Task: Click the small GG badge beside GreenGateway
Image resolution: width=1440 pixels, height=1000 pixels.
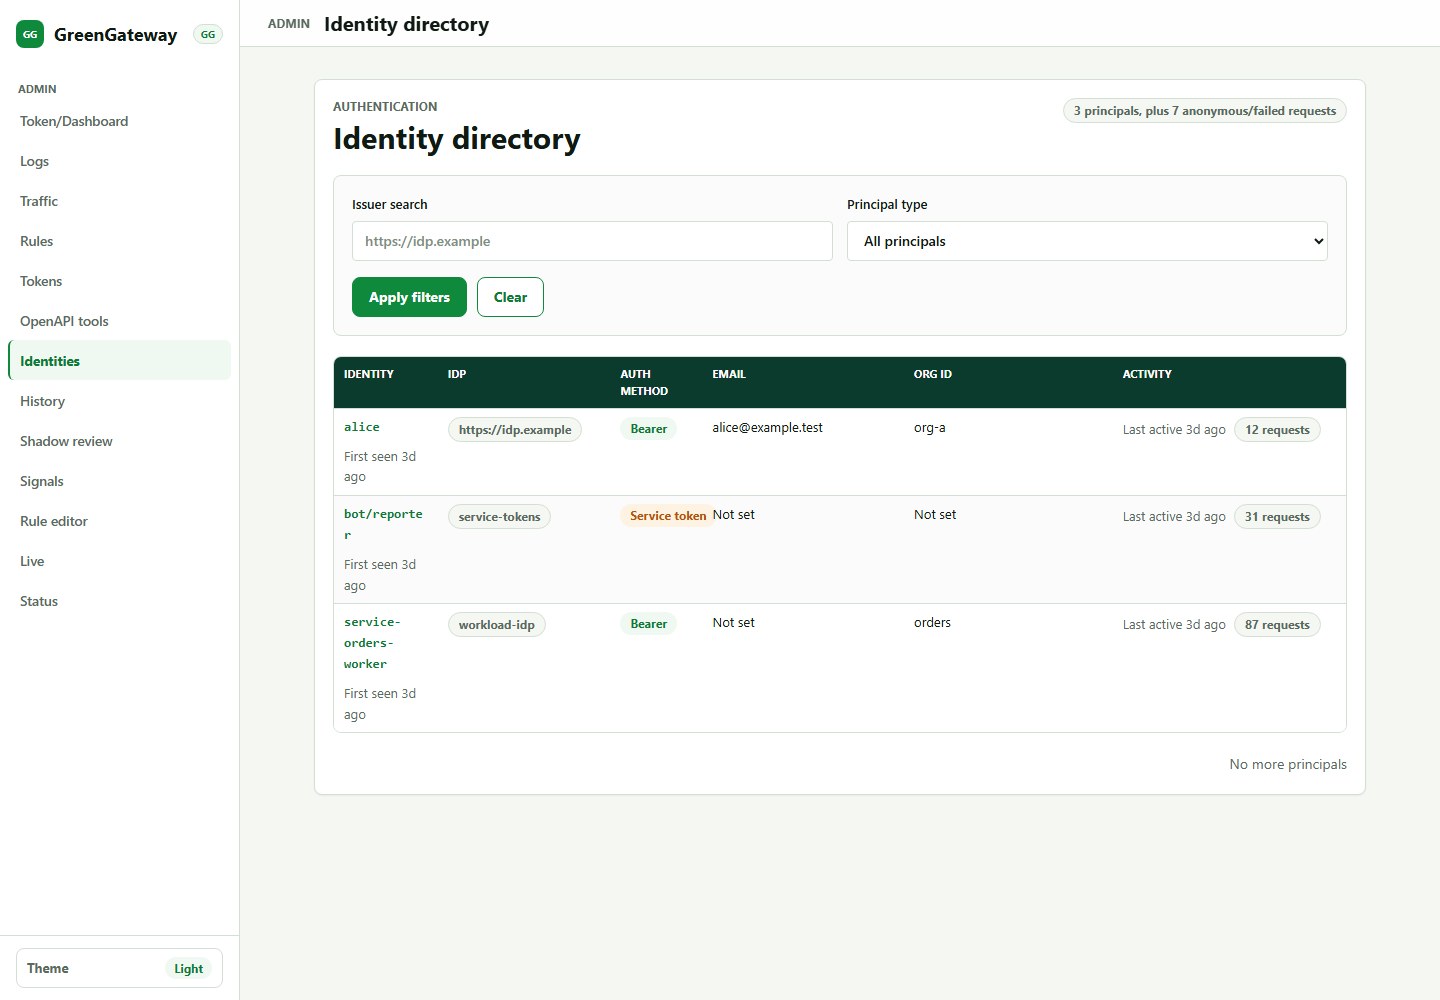Action: (x=208, y=34)
